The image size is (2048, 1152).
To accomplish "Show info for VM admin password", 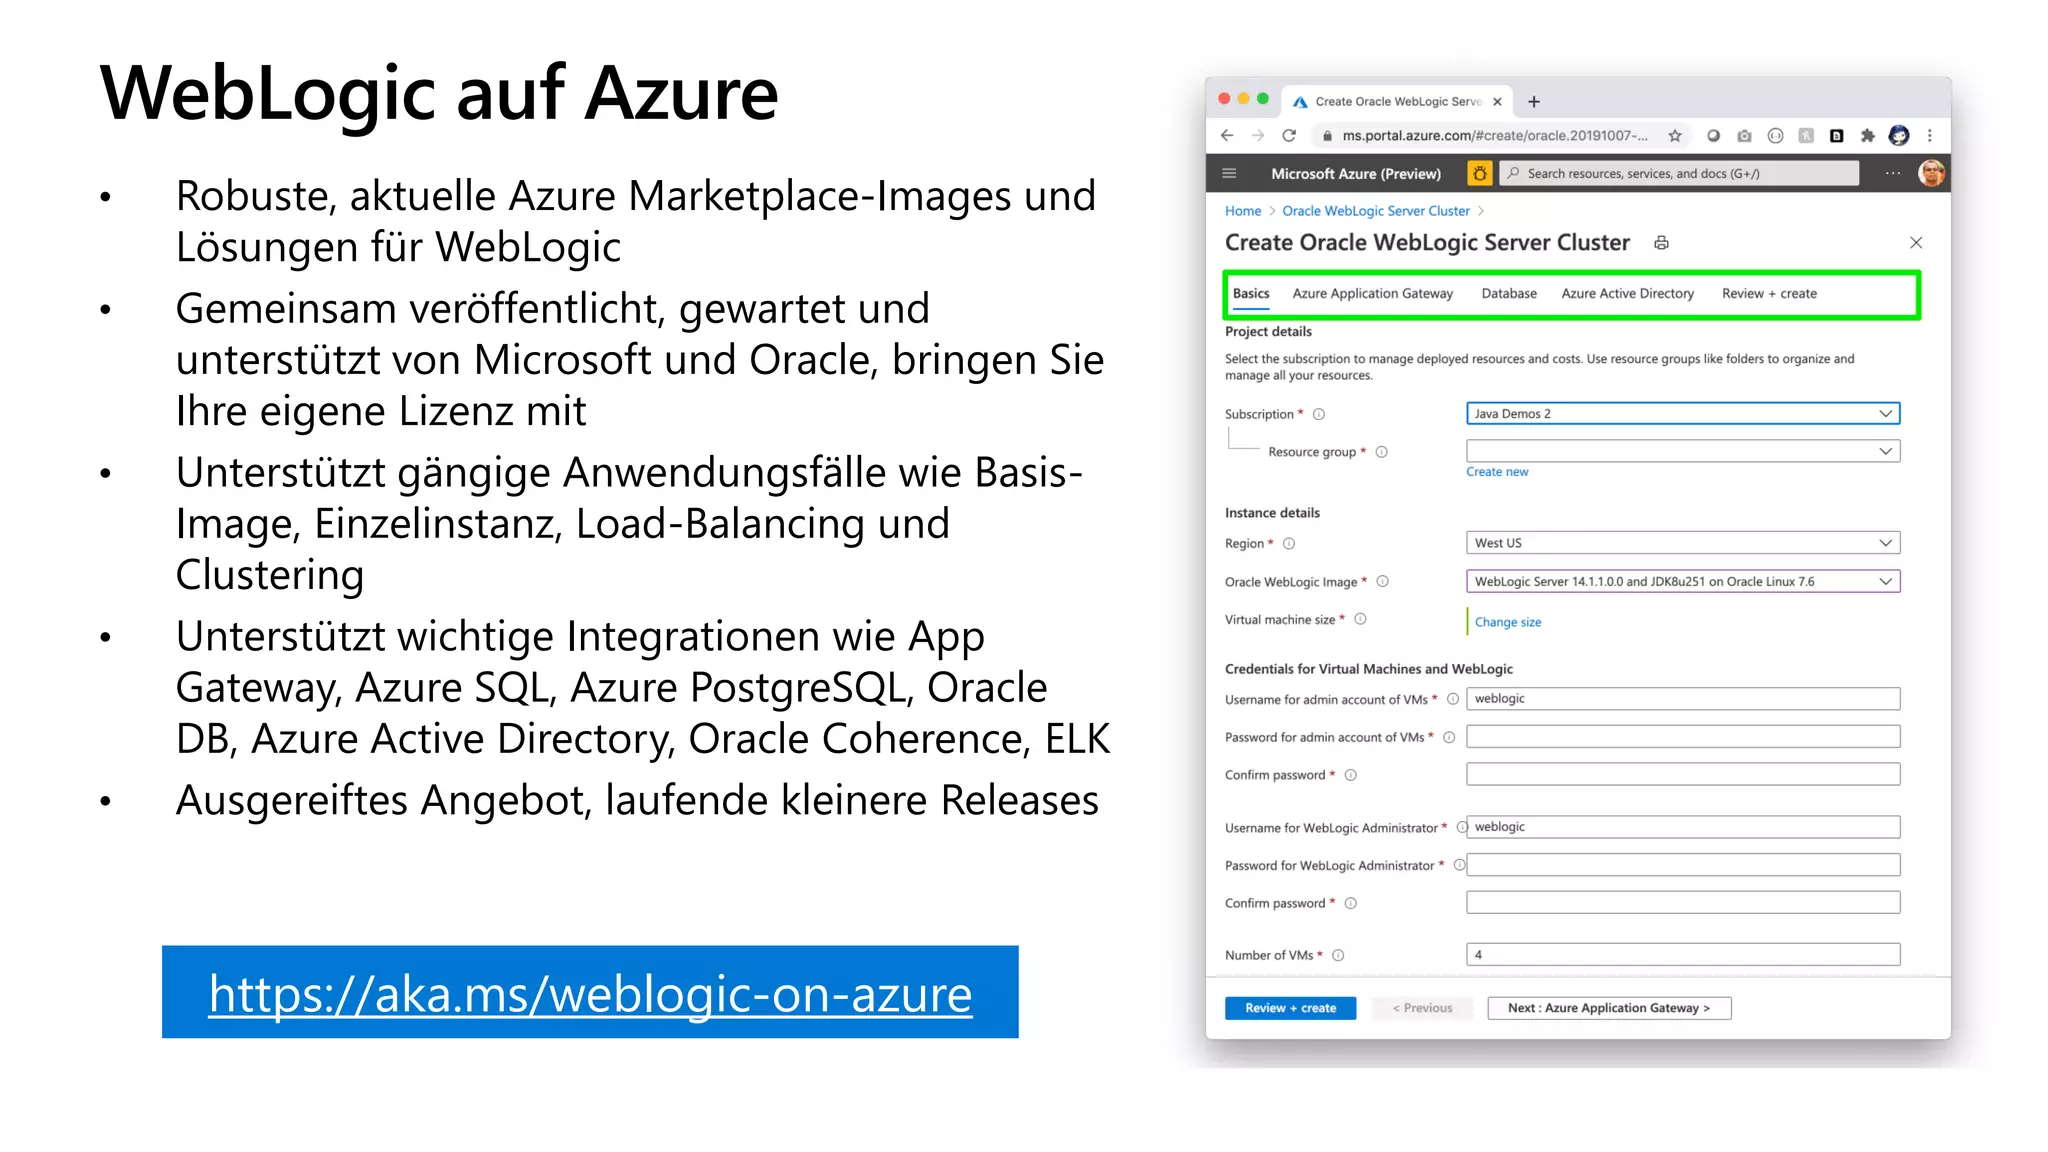I will pyautogui.click(x=1448, y=737).
